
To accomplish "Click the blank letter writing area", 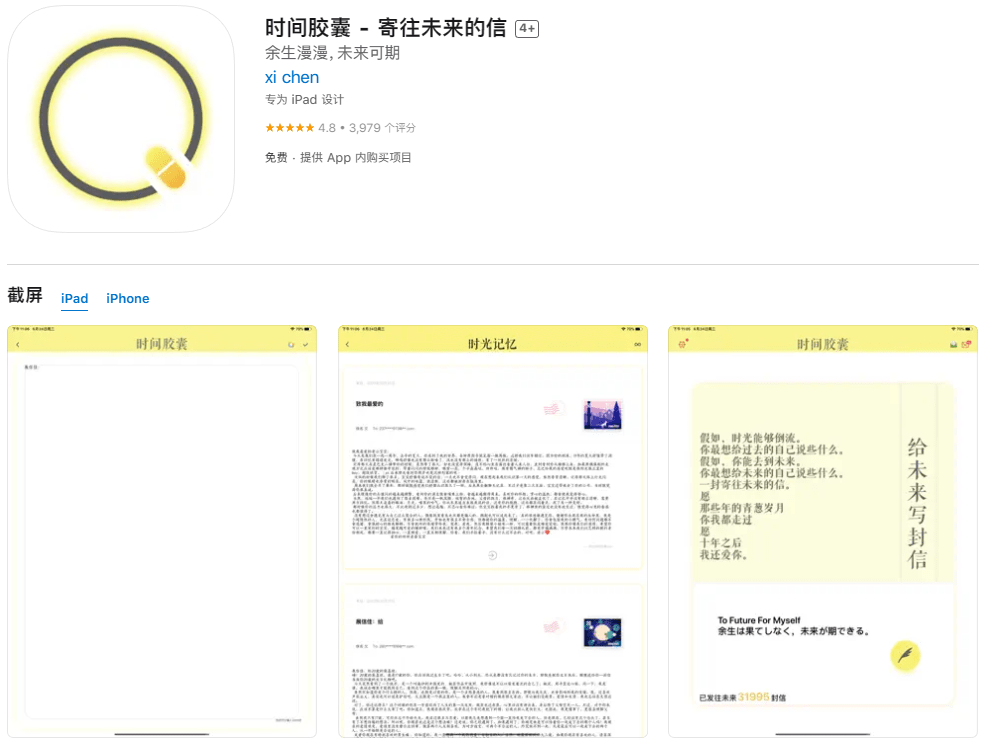I will 162,542.
